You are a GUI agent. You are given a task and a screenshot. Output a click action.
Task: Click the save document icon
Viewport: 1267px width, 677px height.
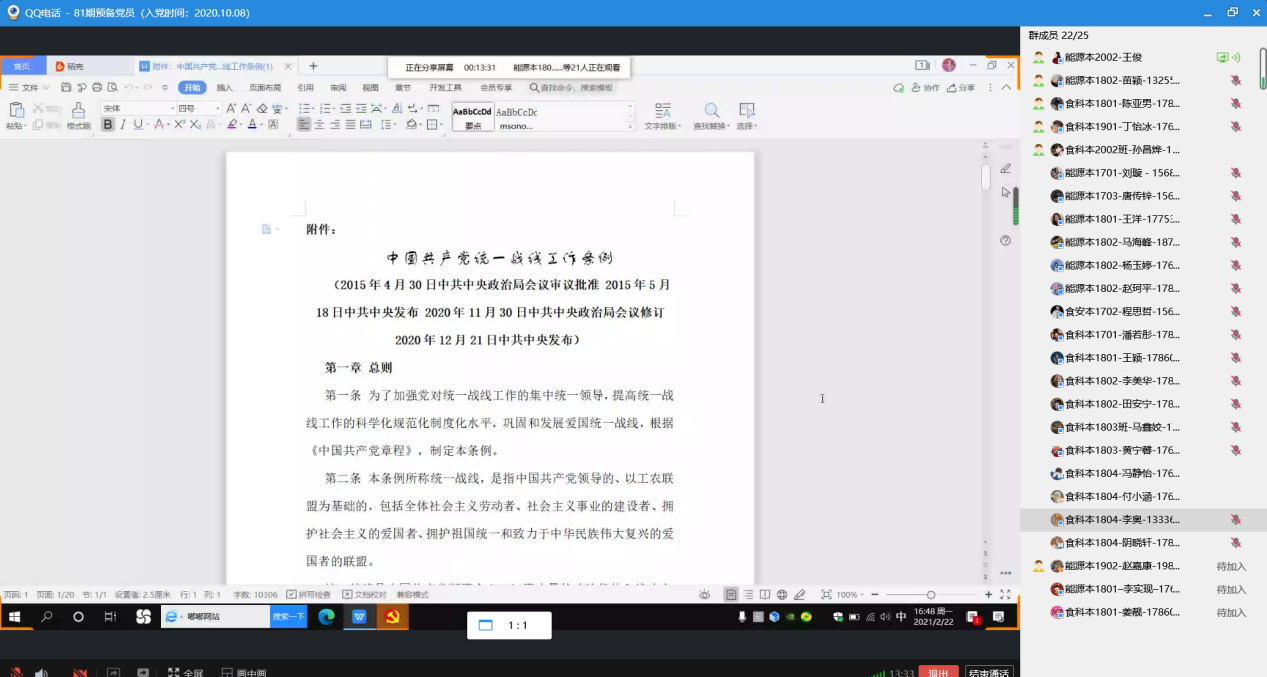point(66,88)
